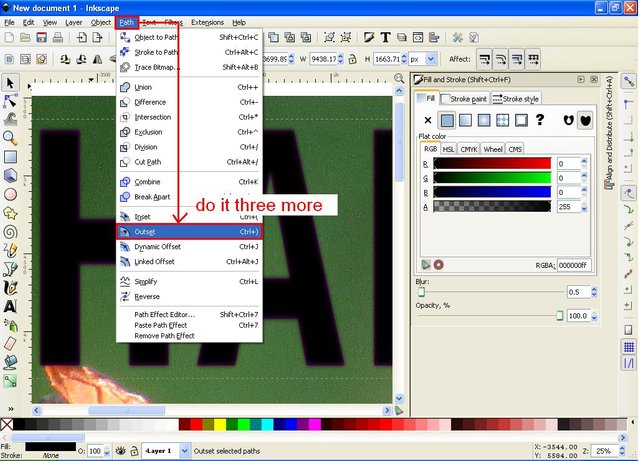Select the Selector arrow tool
Viewport: 640px width, 461px height.
click(10, 83)
